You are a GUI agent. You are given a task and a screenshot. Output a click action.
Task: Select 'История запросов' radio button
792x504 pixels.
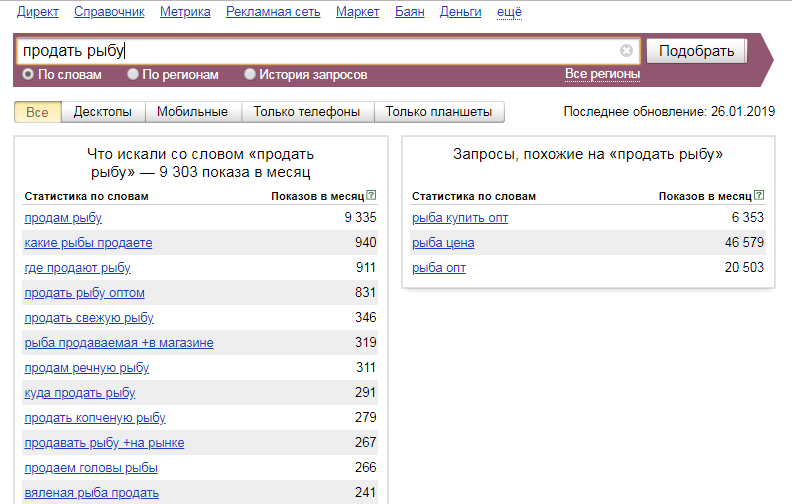pos(250,74)
